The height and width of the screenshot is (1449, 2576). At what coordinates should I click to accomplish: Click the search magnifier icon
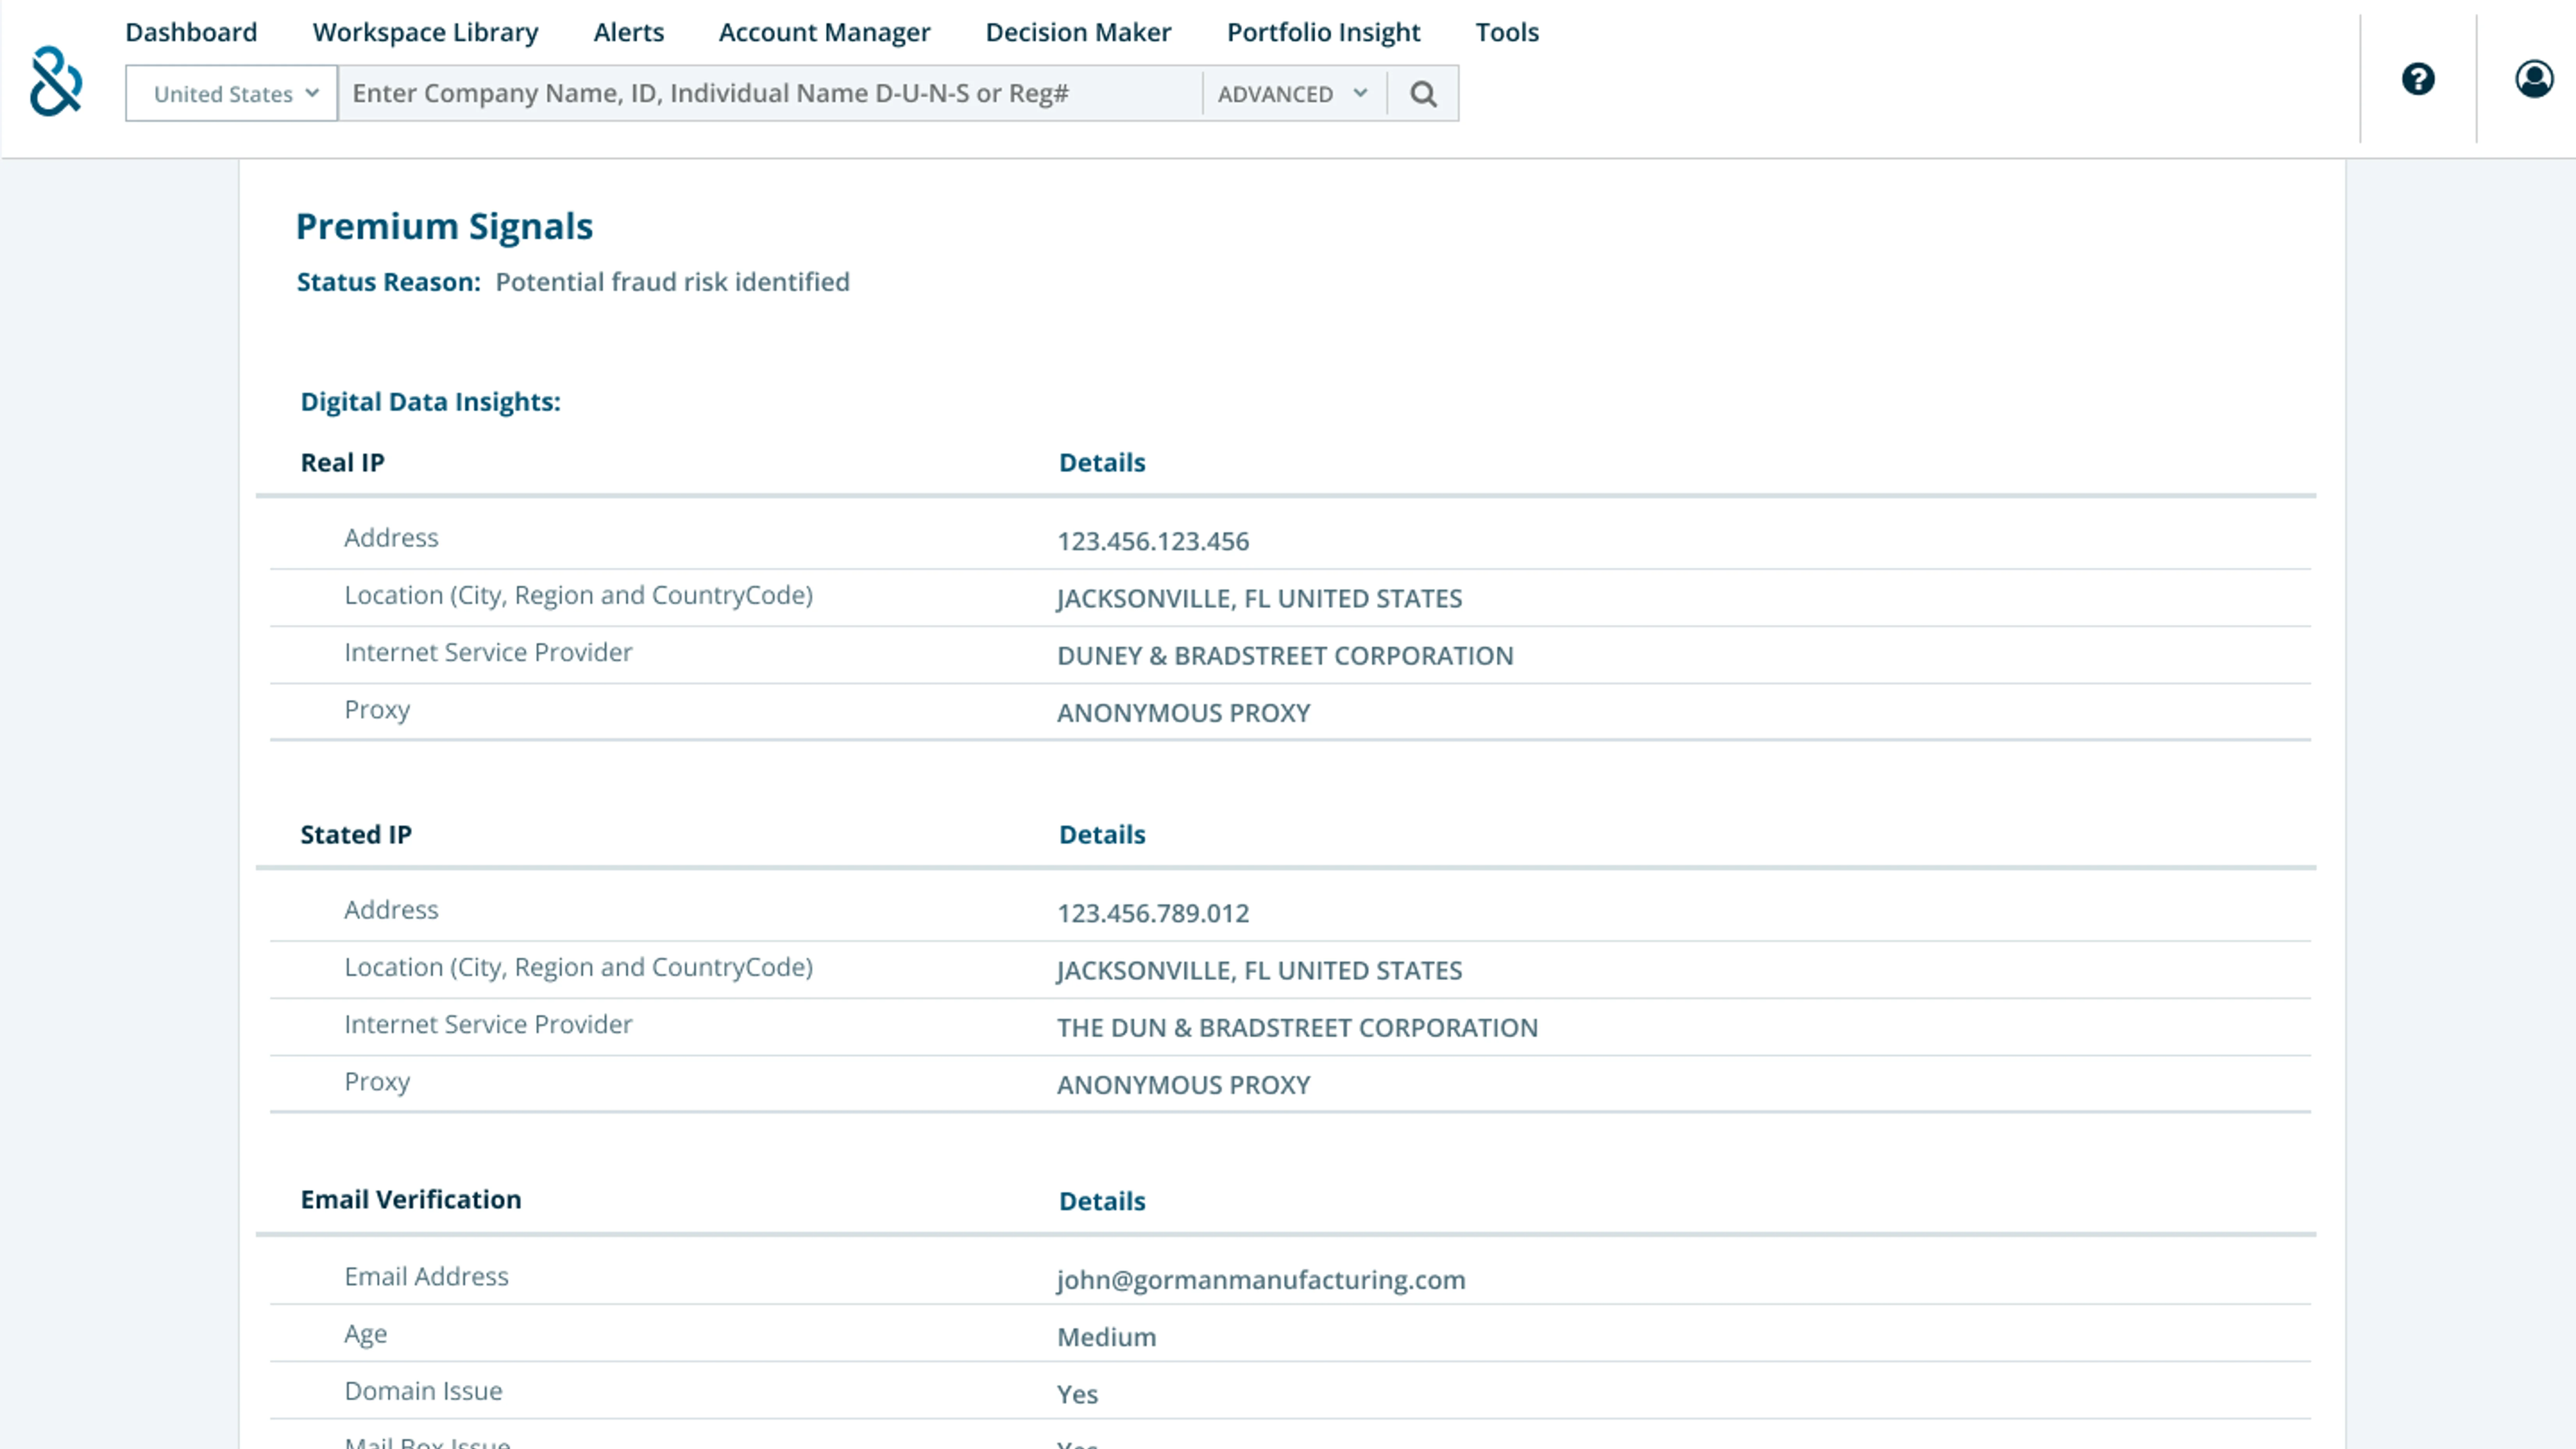point(1423,94)
